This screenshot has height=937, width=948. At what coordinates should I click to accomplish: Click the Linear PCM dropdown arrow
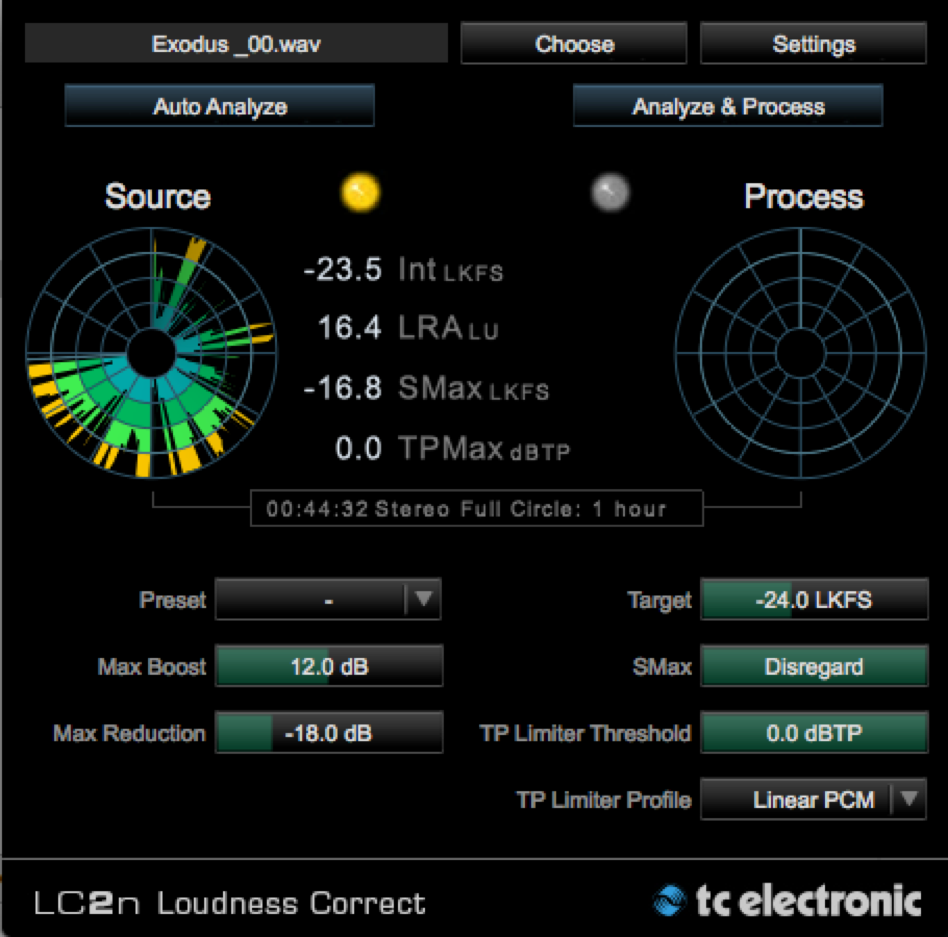point(908,799)
